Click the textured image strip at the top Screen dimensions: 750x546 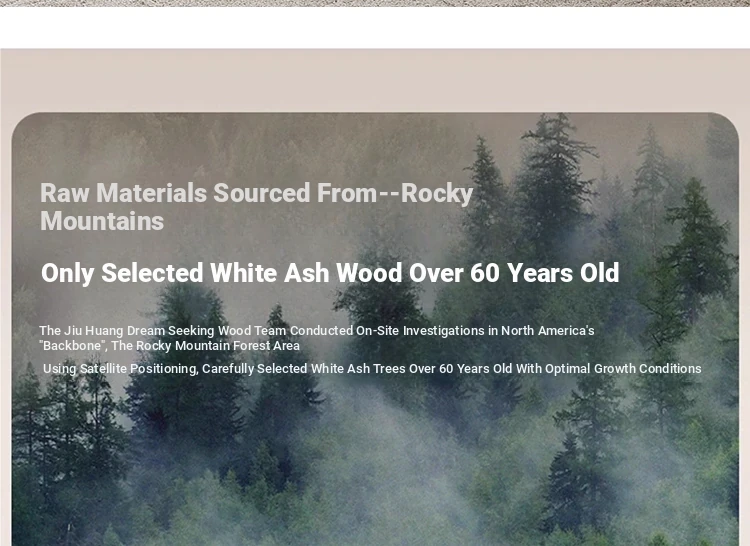[x=375, y=3]
